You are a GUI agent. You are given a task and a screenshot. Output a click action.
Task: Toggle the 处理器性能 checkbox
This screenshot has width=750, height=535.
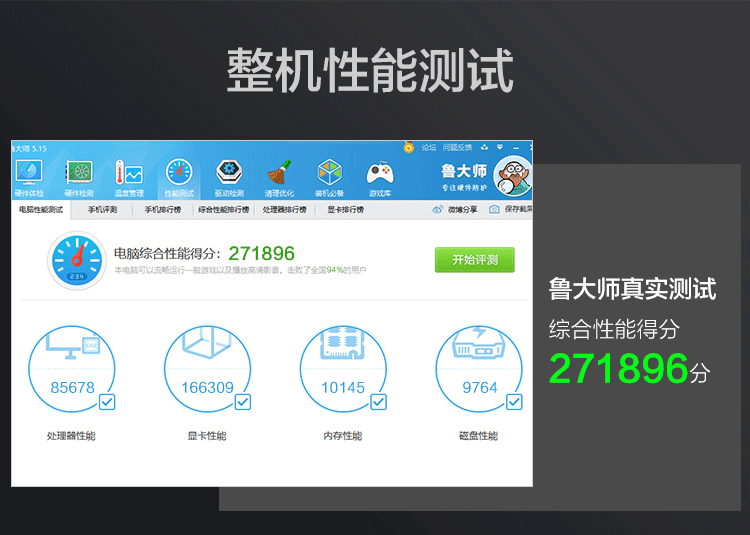107,402
